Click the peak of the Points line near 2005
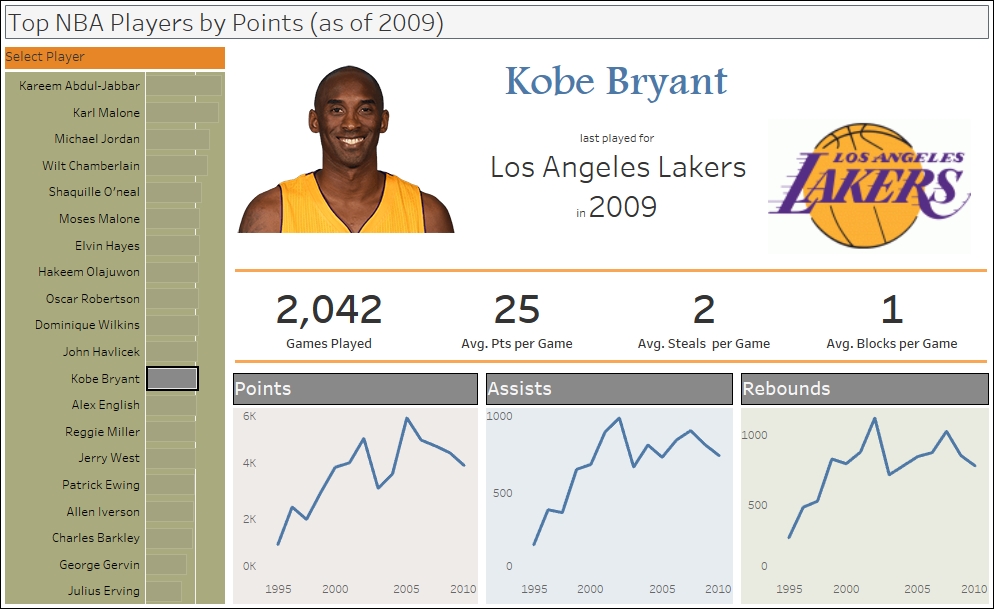The image size is (994, 609). pyautogui.click(x=407, y=418)
